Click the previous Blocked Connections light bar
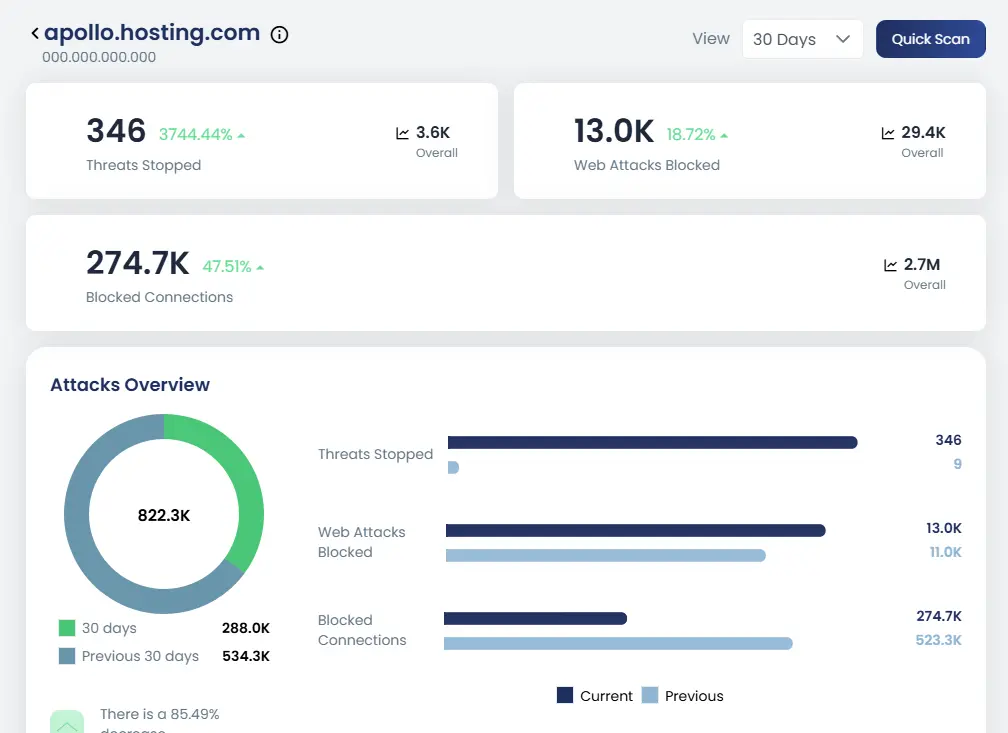 [x=618, y=643]
